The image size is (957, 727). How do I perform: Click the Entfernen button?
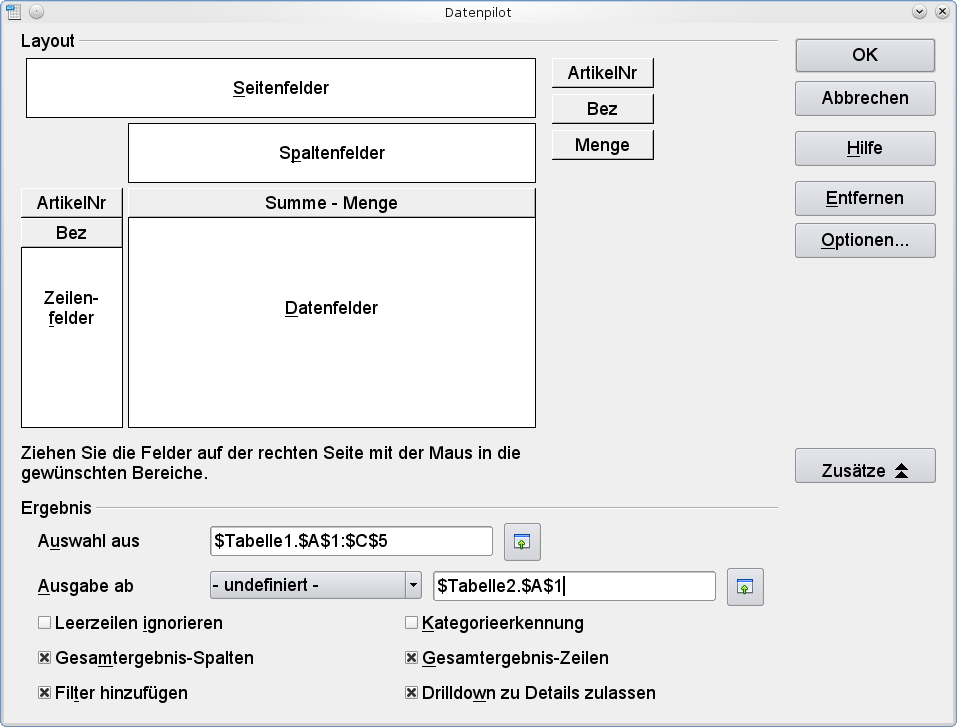point(864,198)
